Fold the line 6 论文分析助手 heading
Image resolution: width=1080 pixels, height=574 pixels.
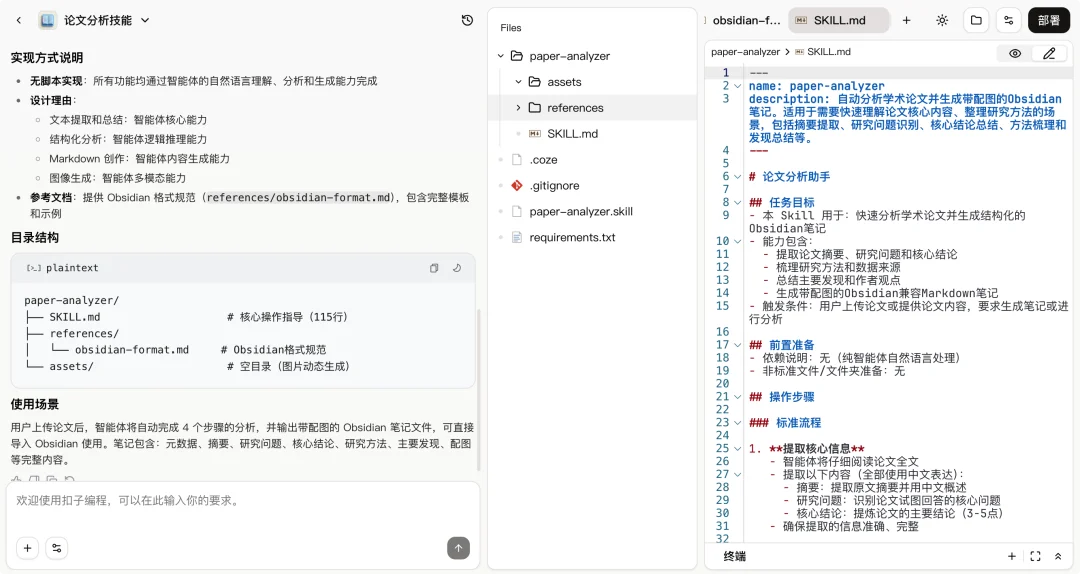tap(738, 176)
